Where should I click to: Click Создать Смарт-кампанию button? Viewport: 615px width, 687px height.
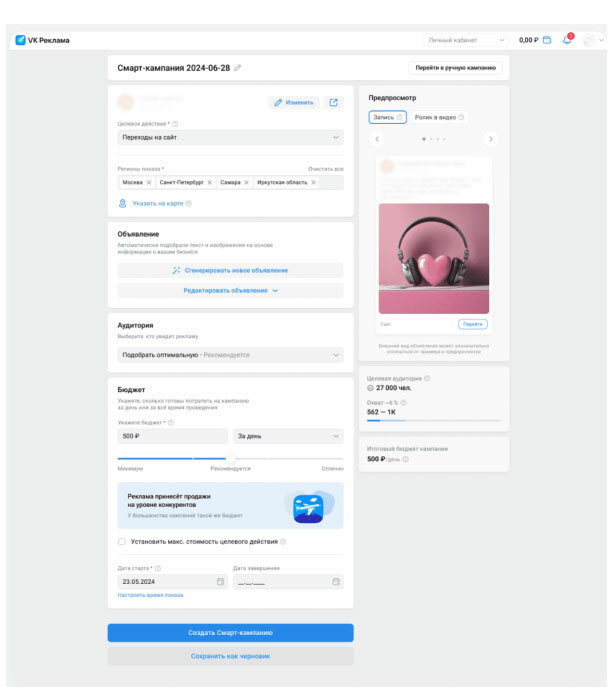pyautogui.click(x=230, y=633)
